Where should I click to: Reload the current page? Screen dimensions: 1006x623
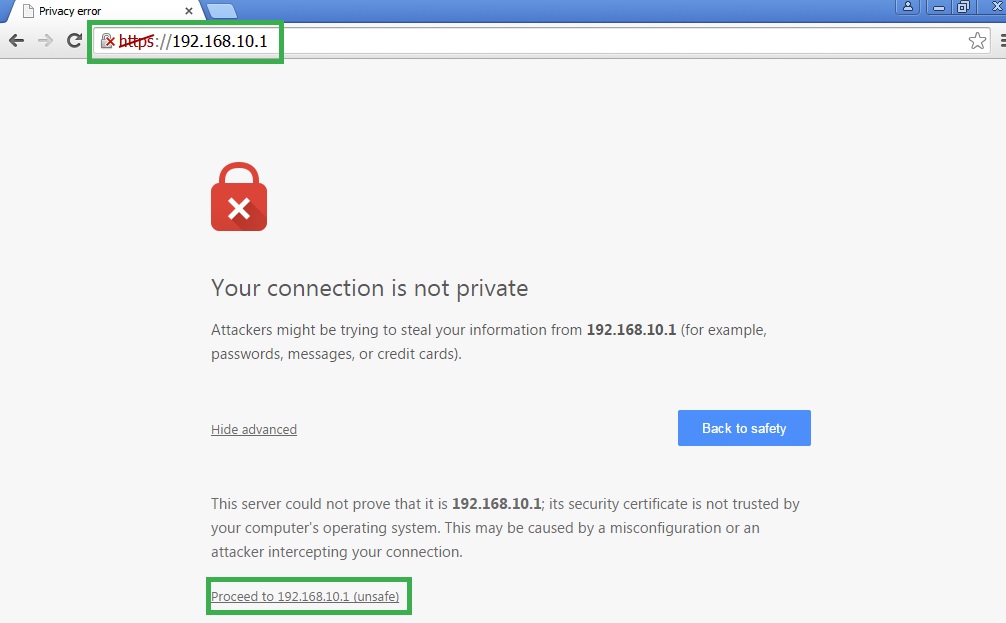pos(74,40)
